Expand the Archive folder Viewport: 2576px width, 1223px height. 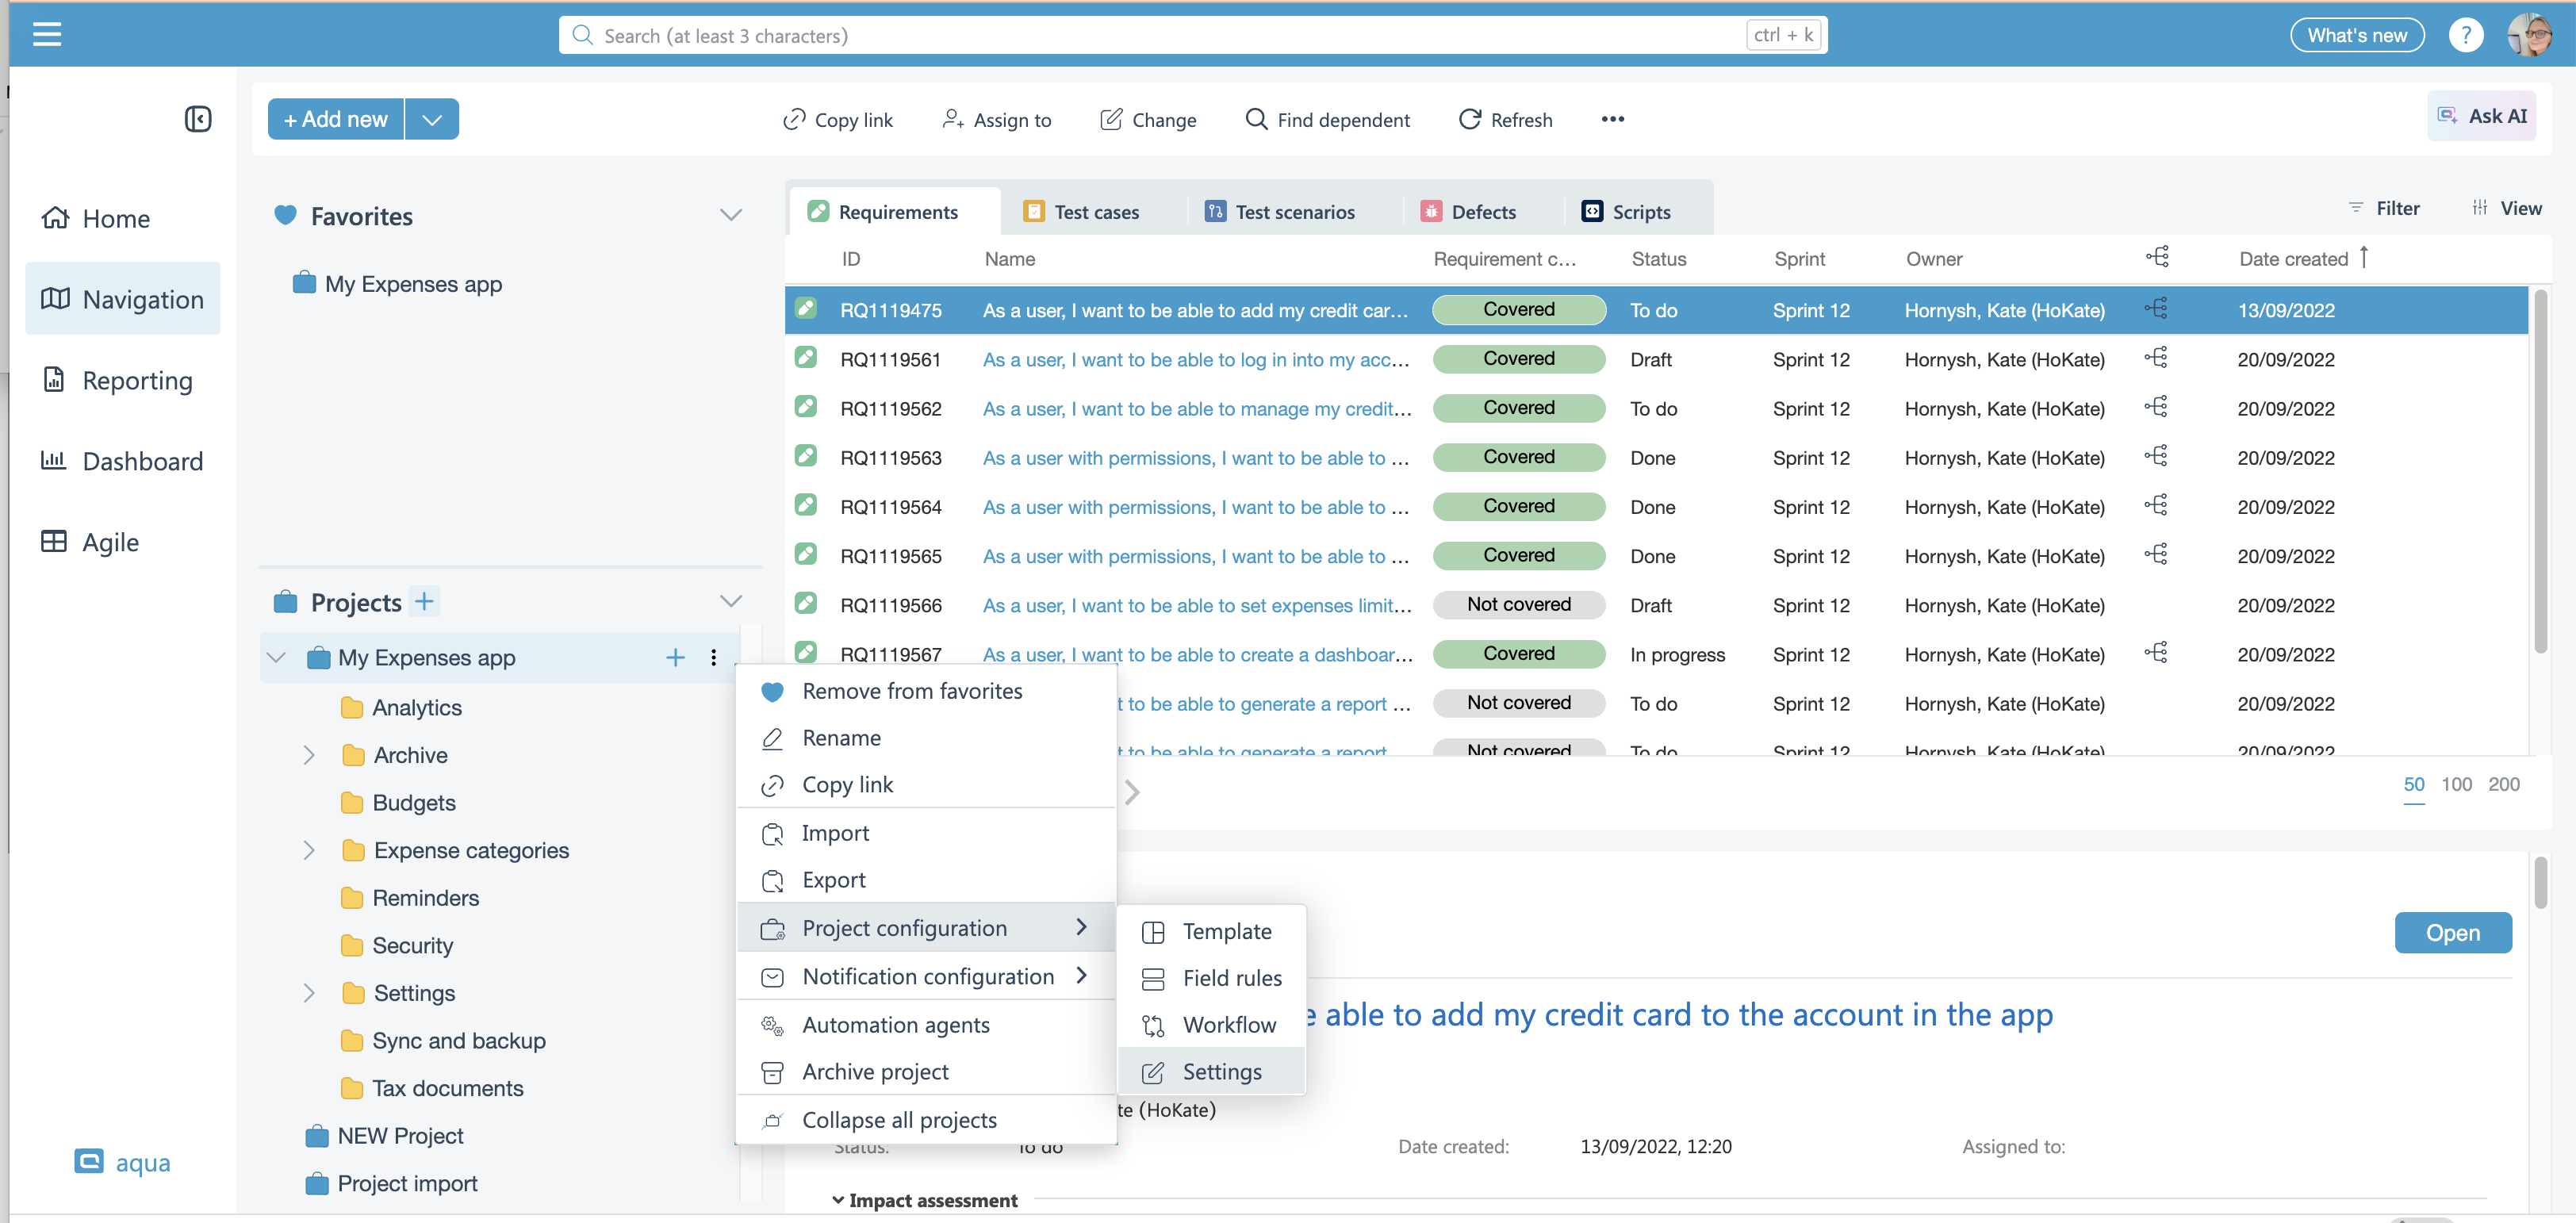[x=309, y=755]
